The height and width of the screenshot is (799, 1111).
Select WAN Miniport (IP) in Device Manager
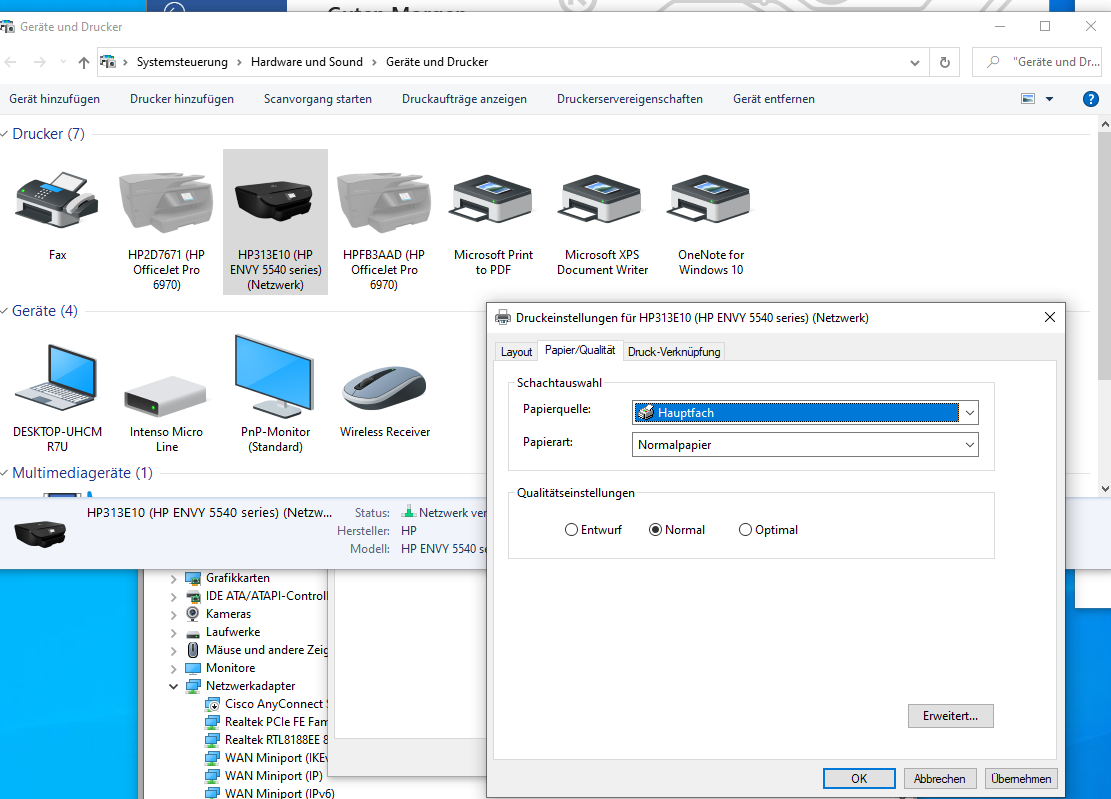264,776
